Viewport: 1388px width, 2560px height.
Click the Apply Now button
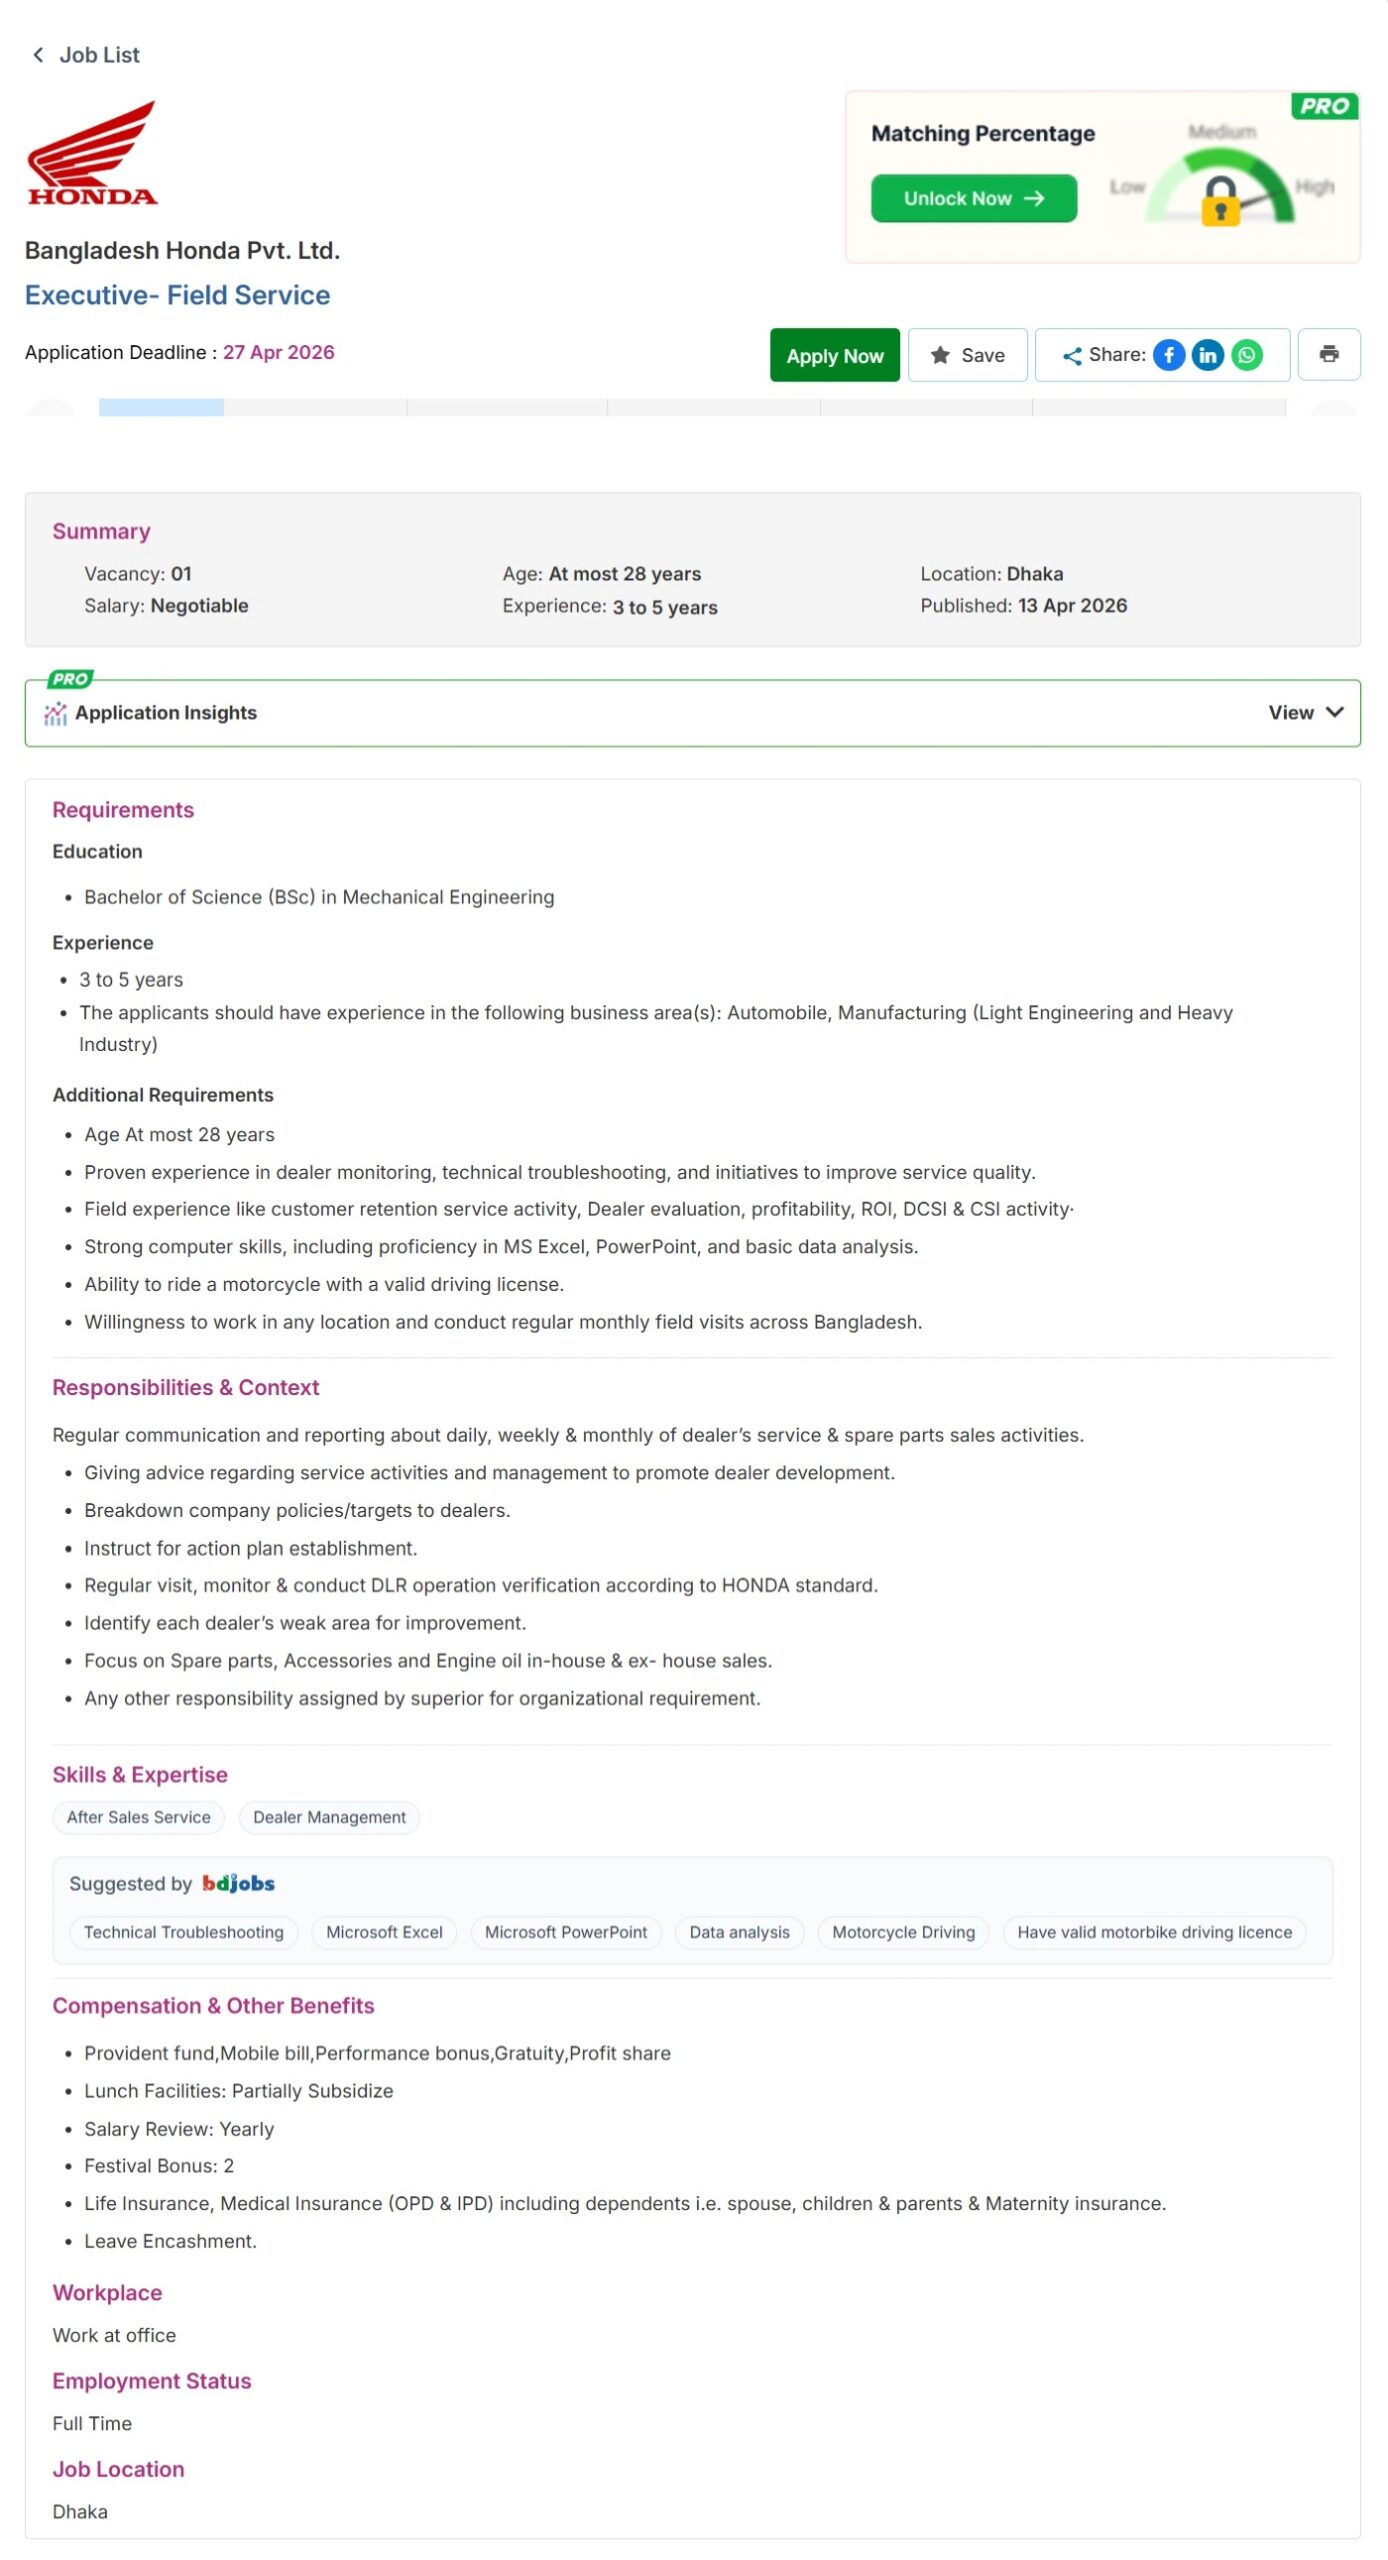833,355
